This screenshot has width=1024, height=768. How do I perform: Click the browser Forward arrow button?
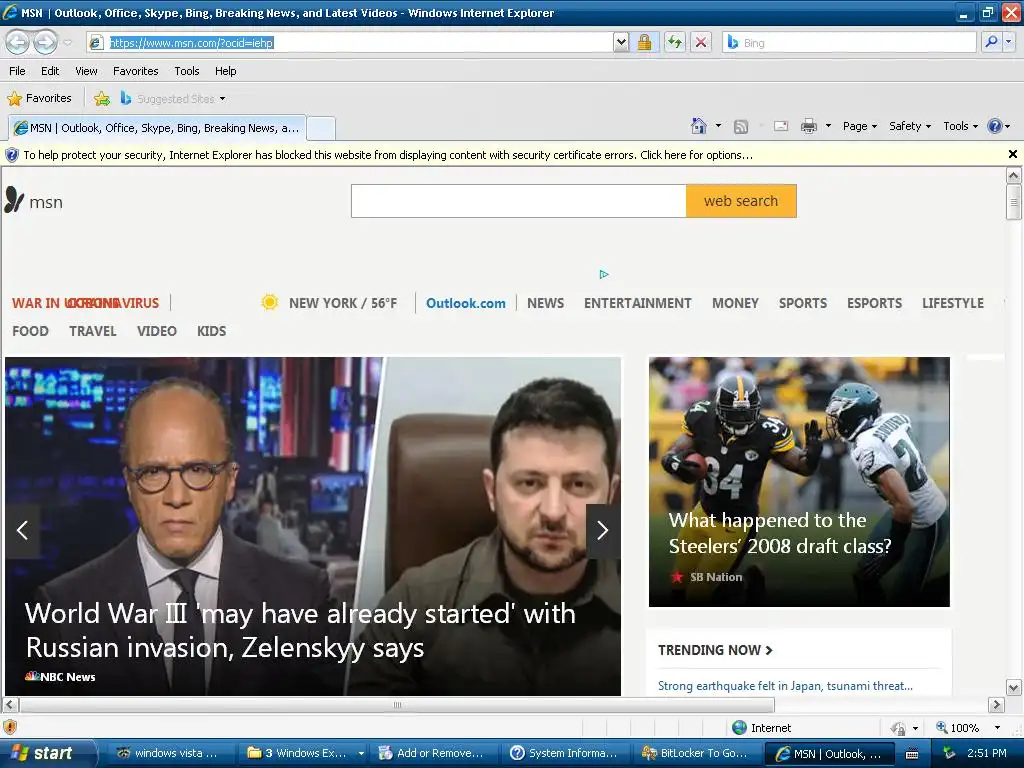(45, 42)
